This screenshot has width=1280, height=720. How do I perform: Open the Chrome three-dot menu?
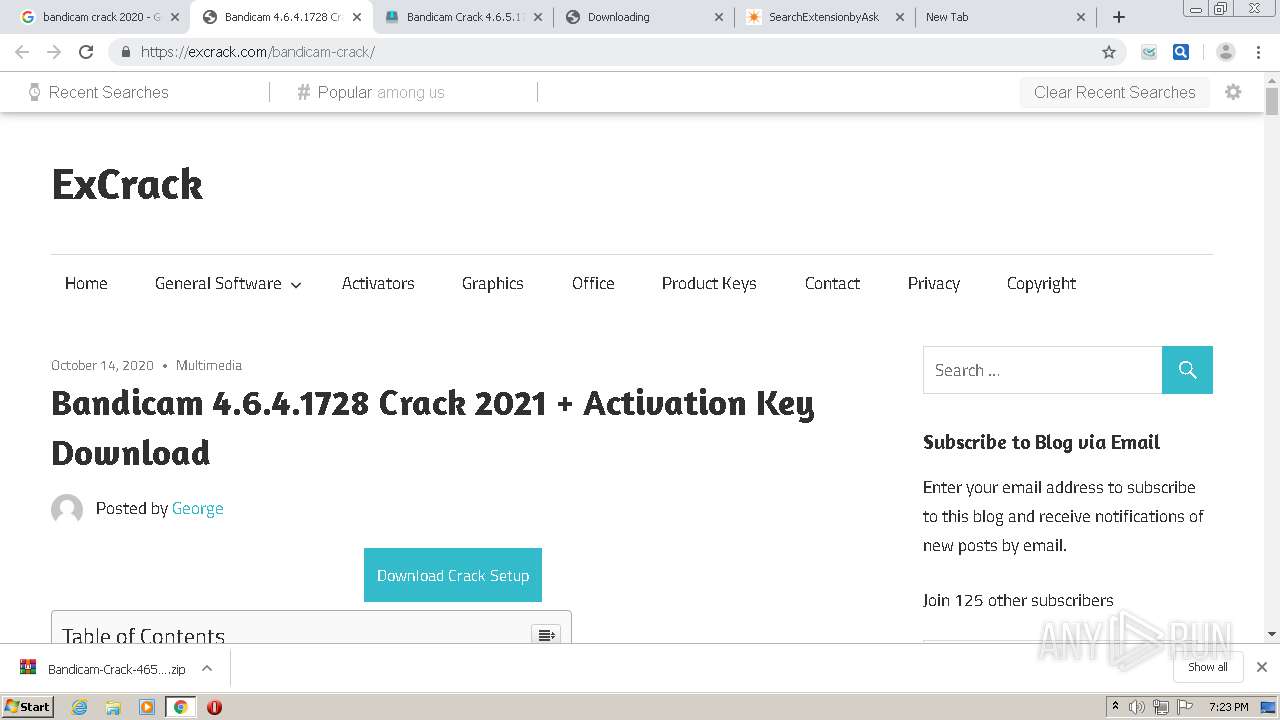1258,52
